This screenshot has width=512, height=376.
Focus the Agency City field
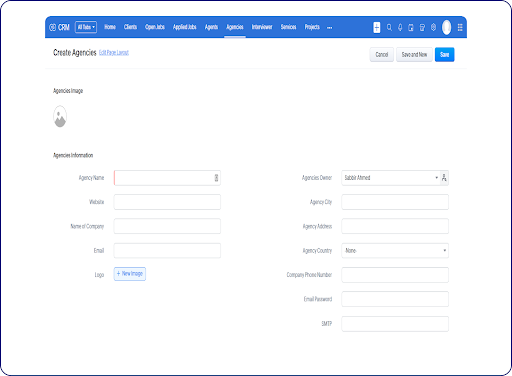click(x=395, y=202)
